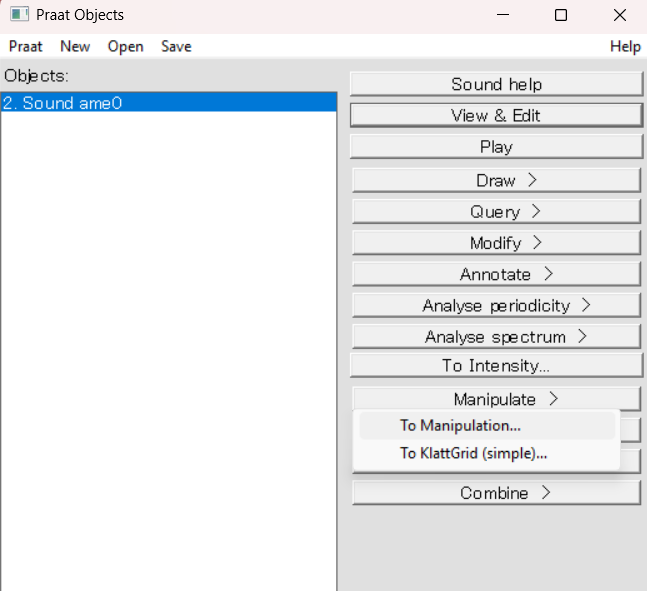Play the selected sound
Image resolution: width=647 pixels, height=591 pixels.
[x=496, y=147]
